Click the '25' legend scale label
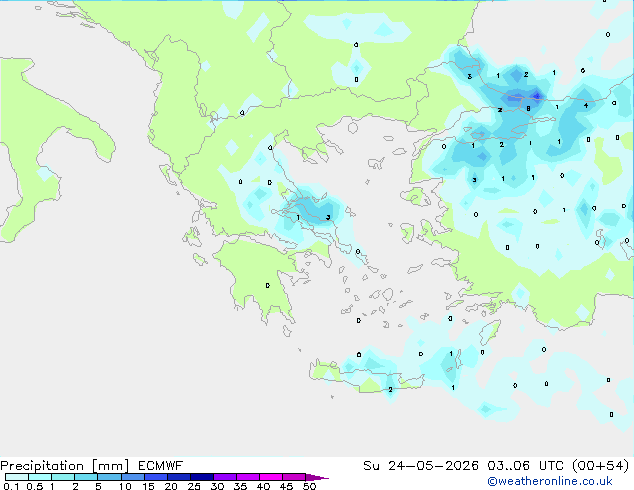The width and height of the screenshot is (634, 490). pos(194,486)
